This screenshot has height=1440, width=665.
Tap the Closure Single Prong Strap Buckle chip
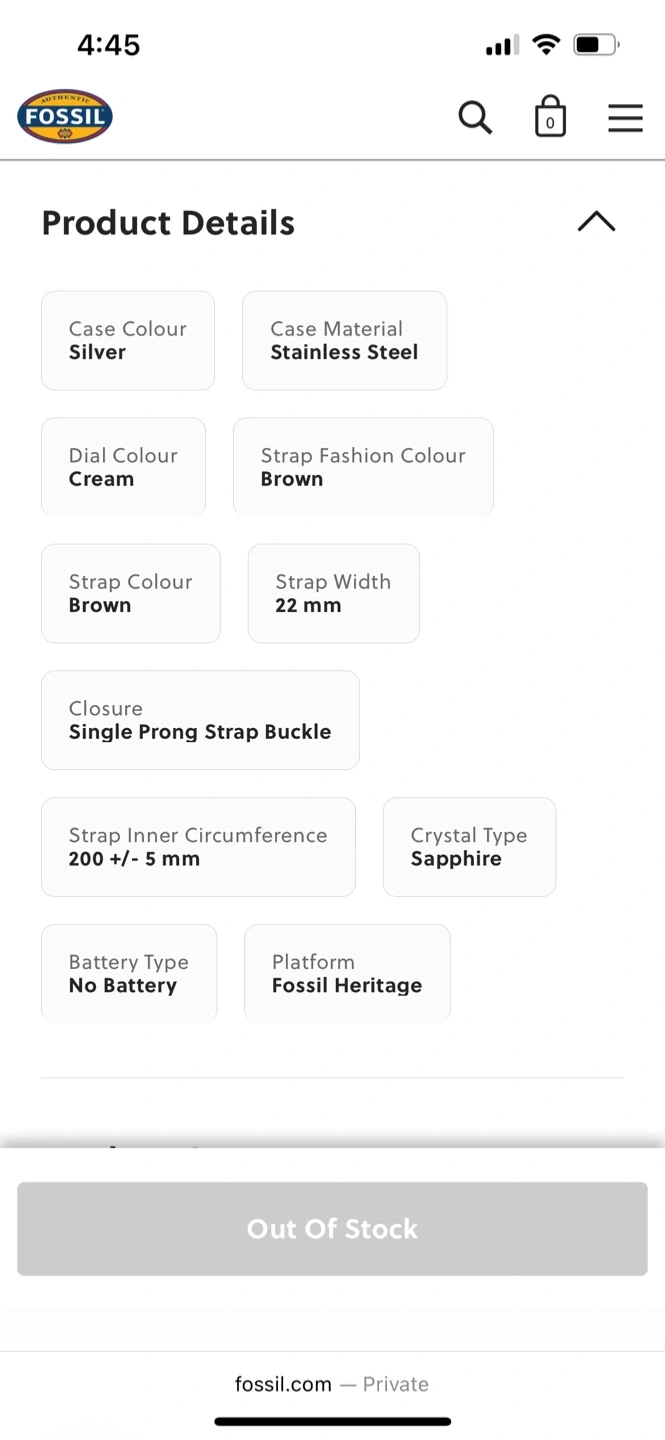200,720
